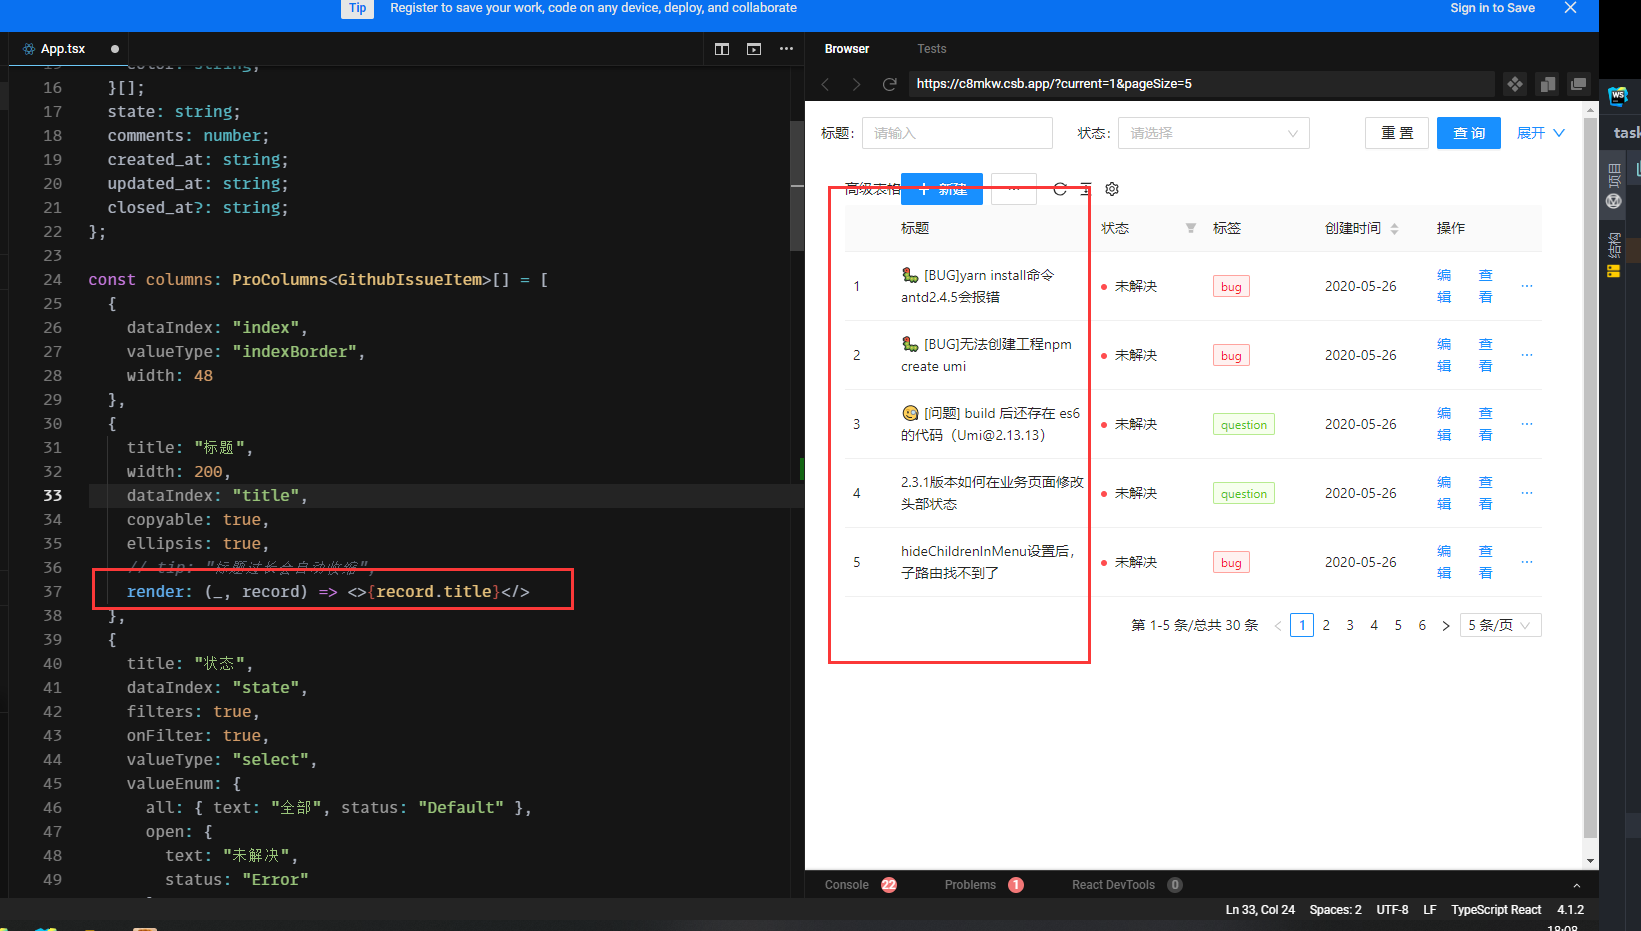1641x931 pixels.
Task: Click the Sign in to Save link
Action: coord(1491,8)
